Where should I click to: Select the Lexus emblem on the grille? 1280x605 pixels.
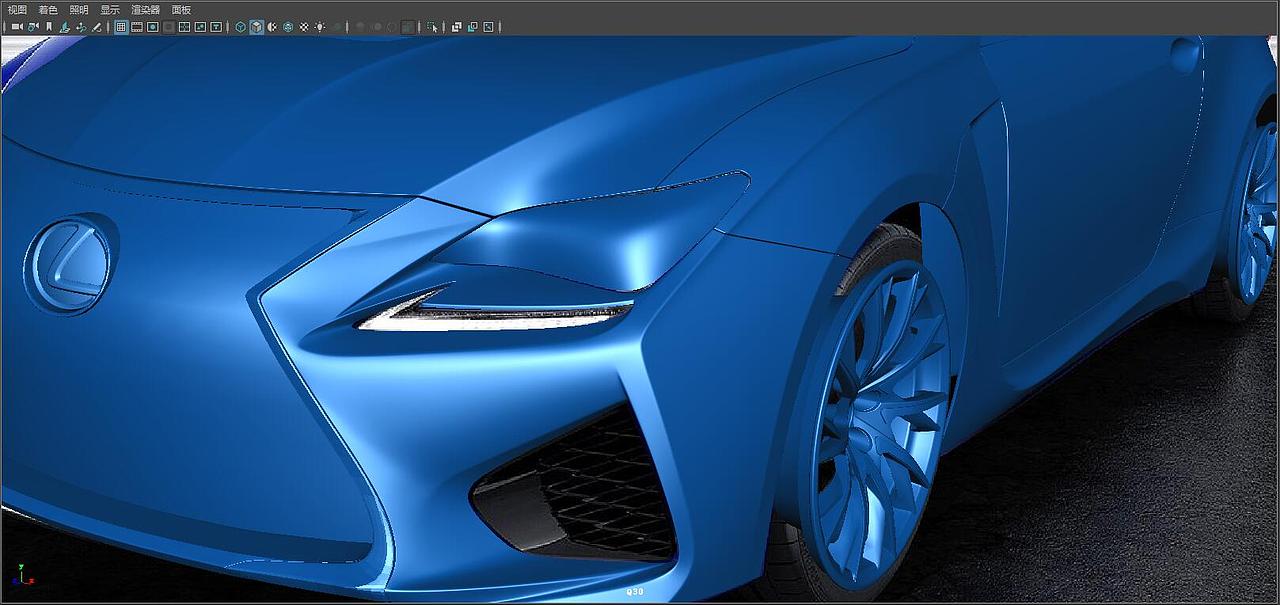click(x=71, y=263)
